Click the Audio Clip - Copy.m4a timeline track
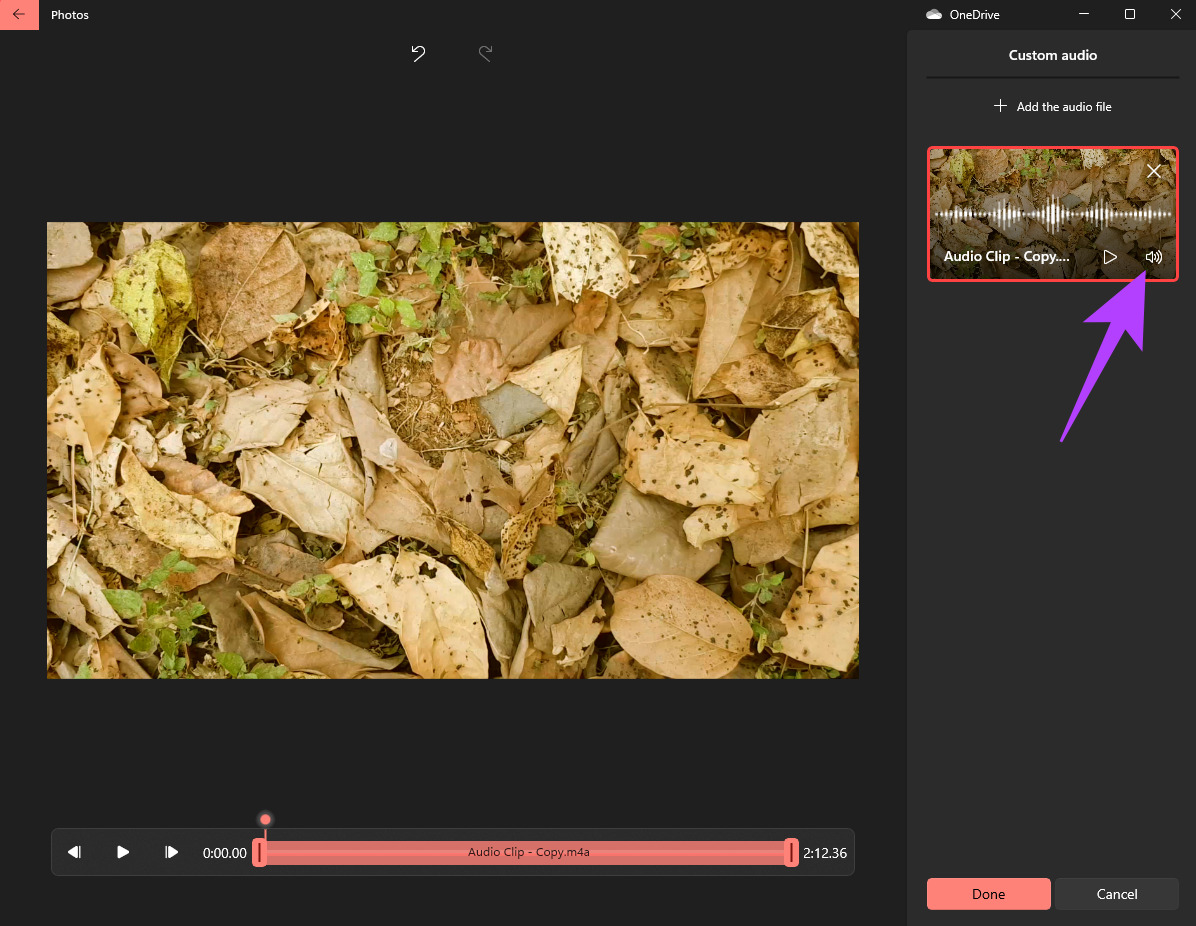This screenshot has width=1196, height=926. point(528,853)
